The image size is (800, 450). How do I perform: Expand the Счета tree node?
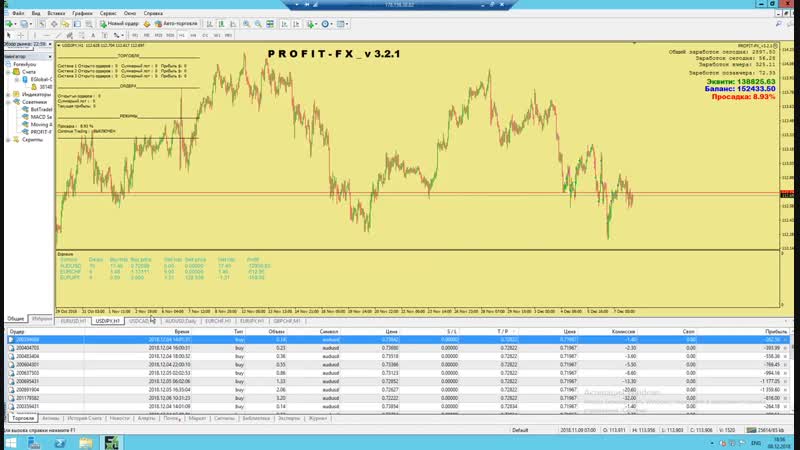click(8, 72)
